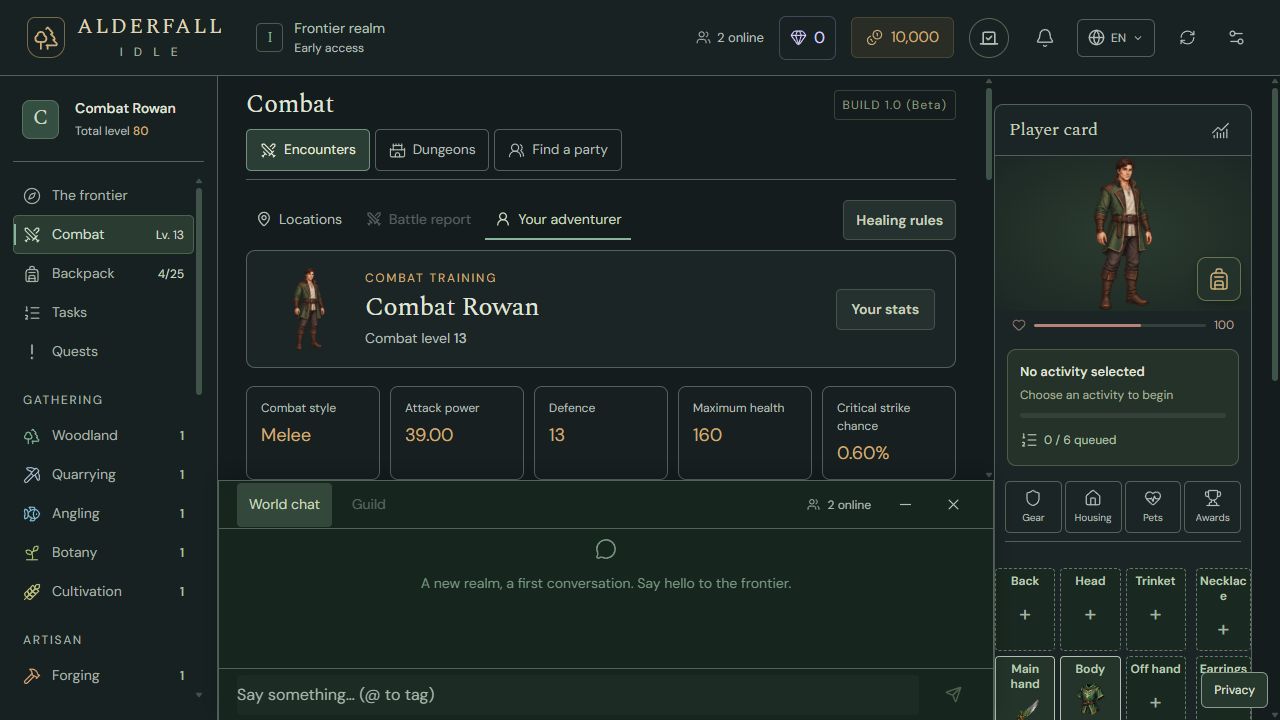Open Backpack in the sidebar
Viewport: 1280px width, 720px height.
[x=104, y=274]
